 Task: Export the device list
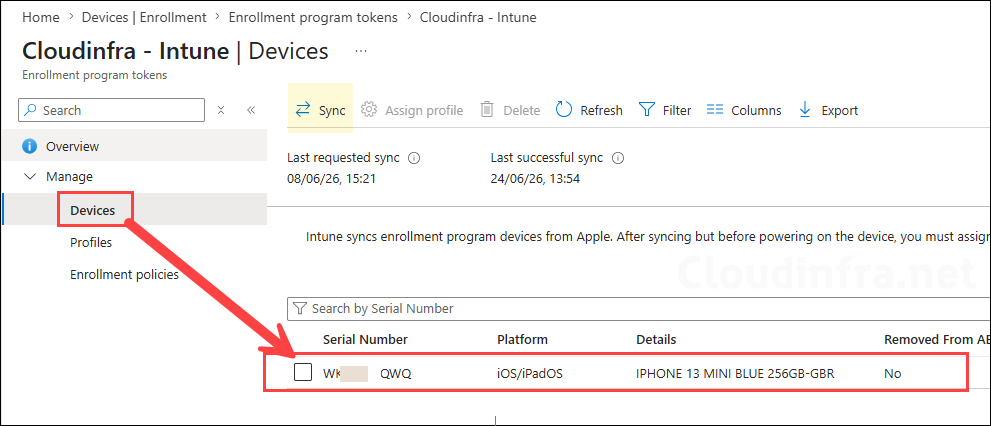tap(829, 110)
